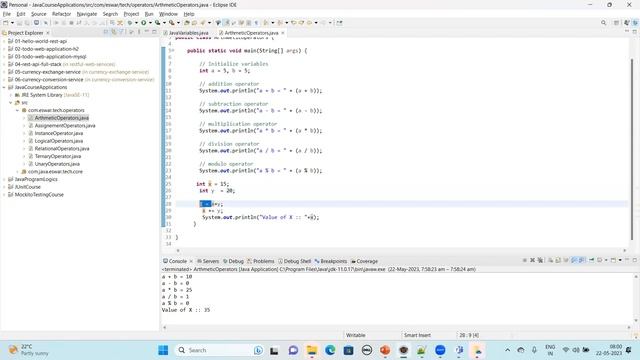Image resolution: width=640 pixels, height=360 pixels.
Task: Select UnaryOperators.java in the tree
Action: coord(57,164)
